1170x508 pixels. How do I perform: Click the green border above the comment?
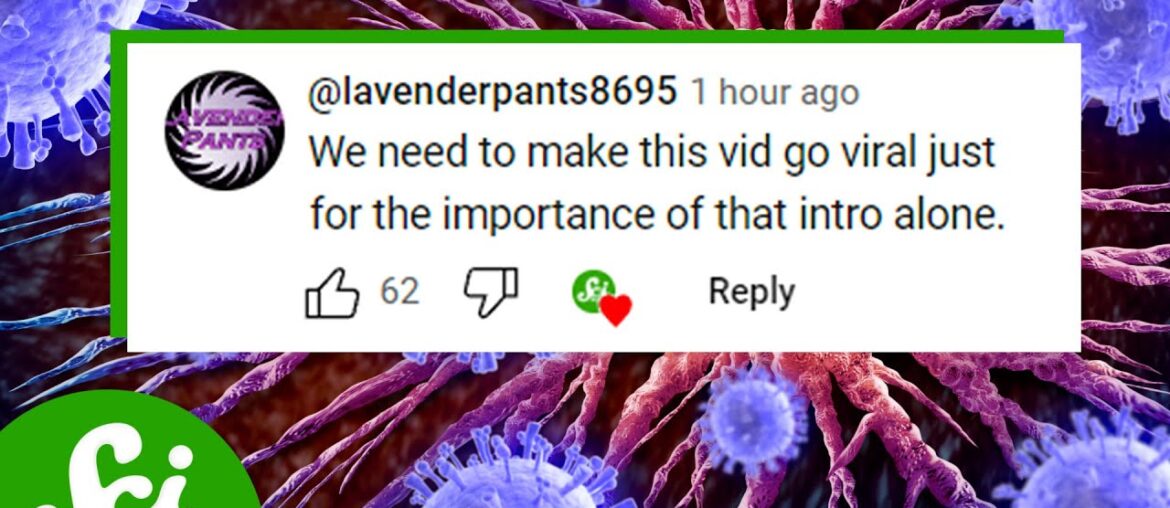(x=586, y=36)
